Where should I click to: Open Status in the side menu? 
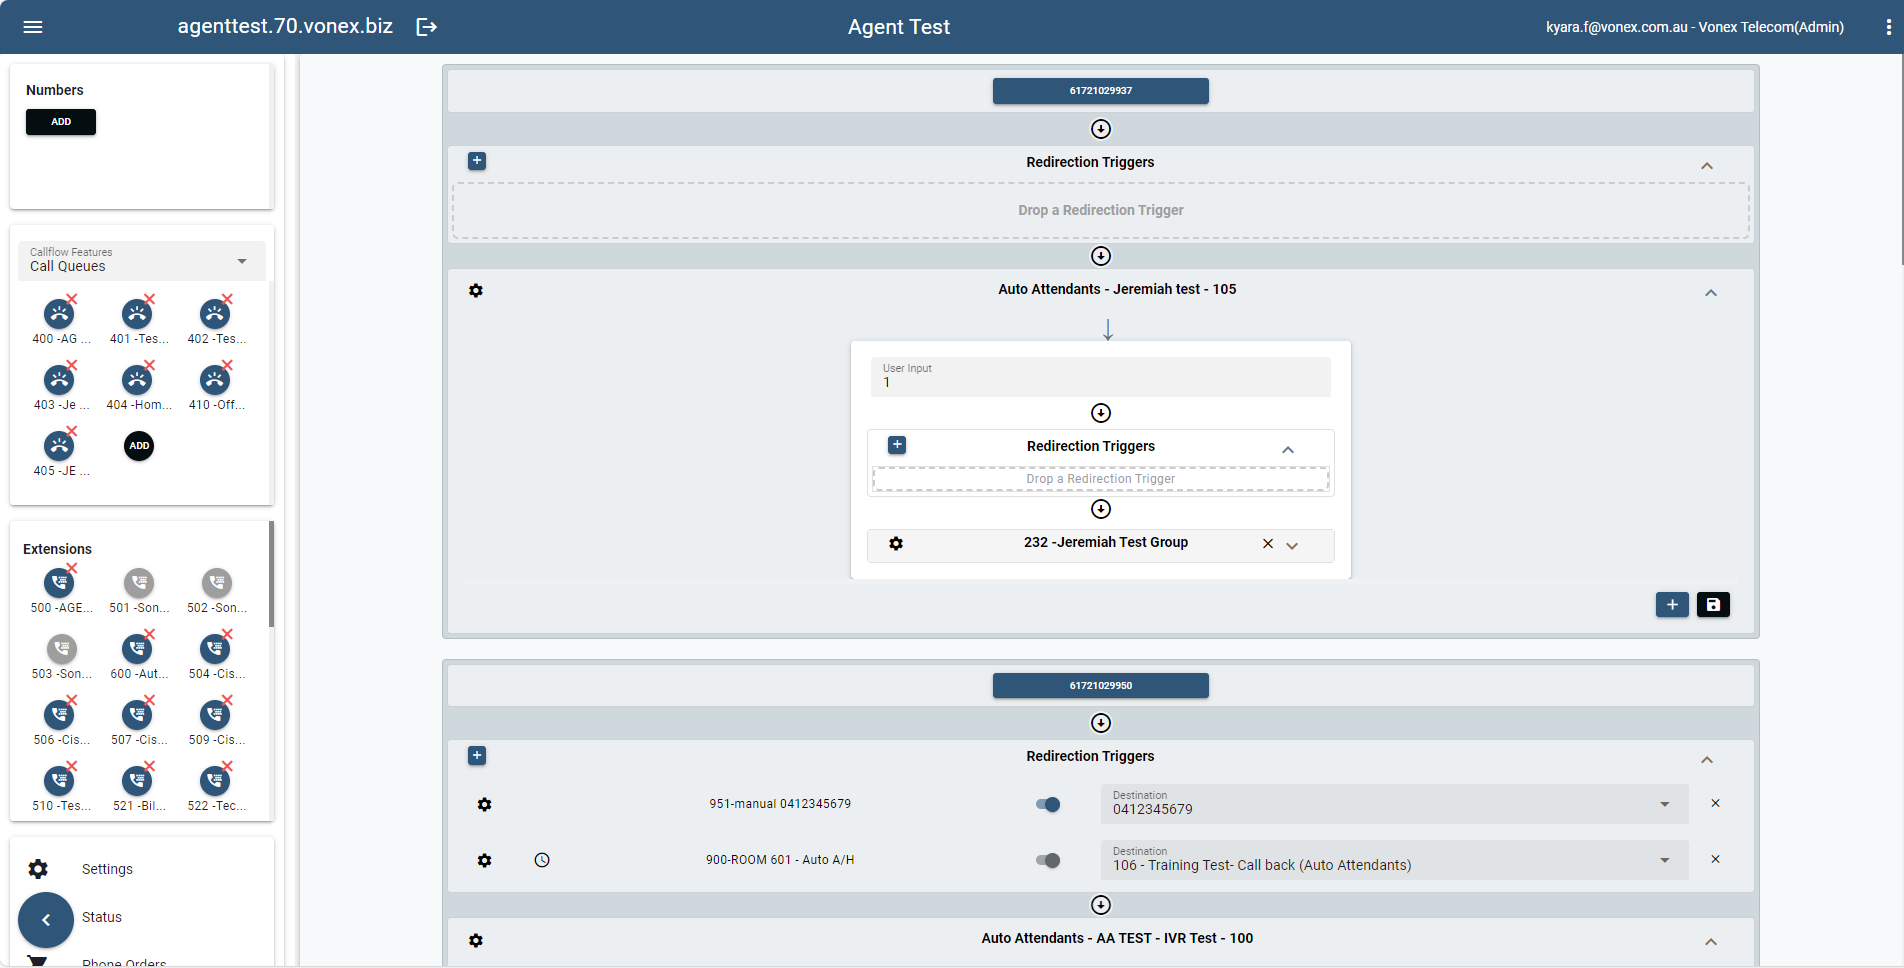tap(102, 917)
